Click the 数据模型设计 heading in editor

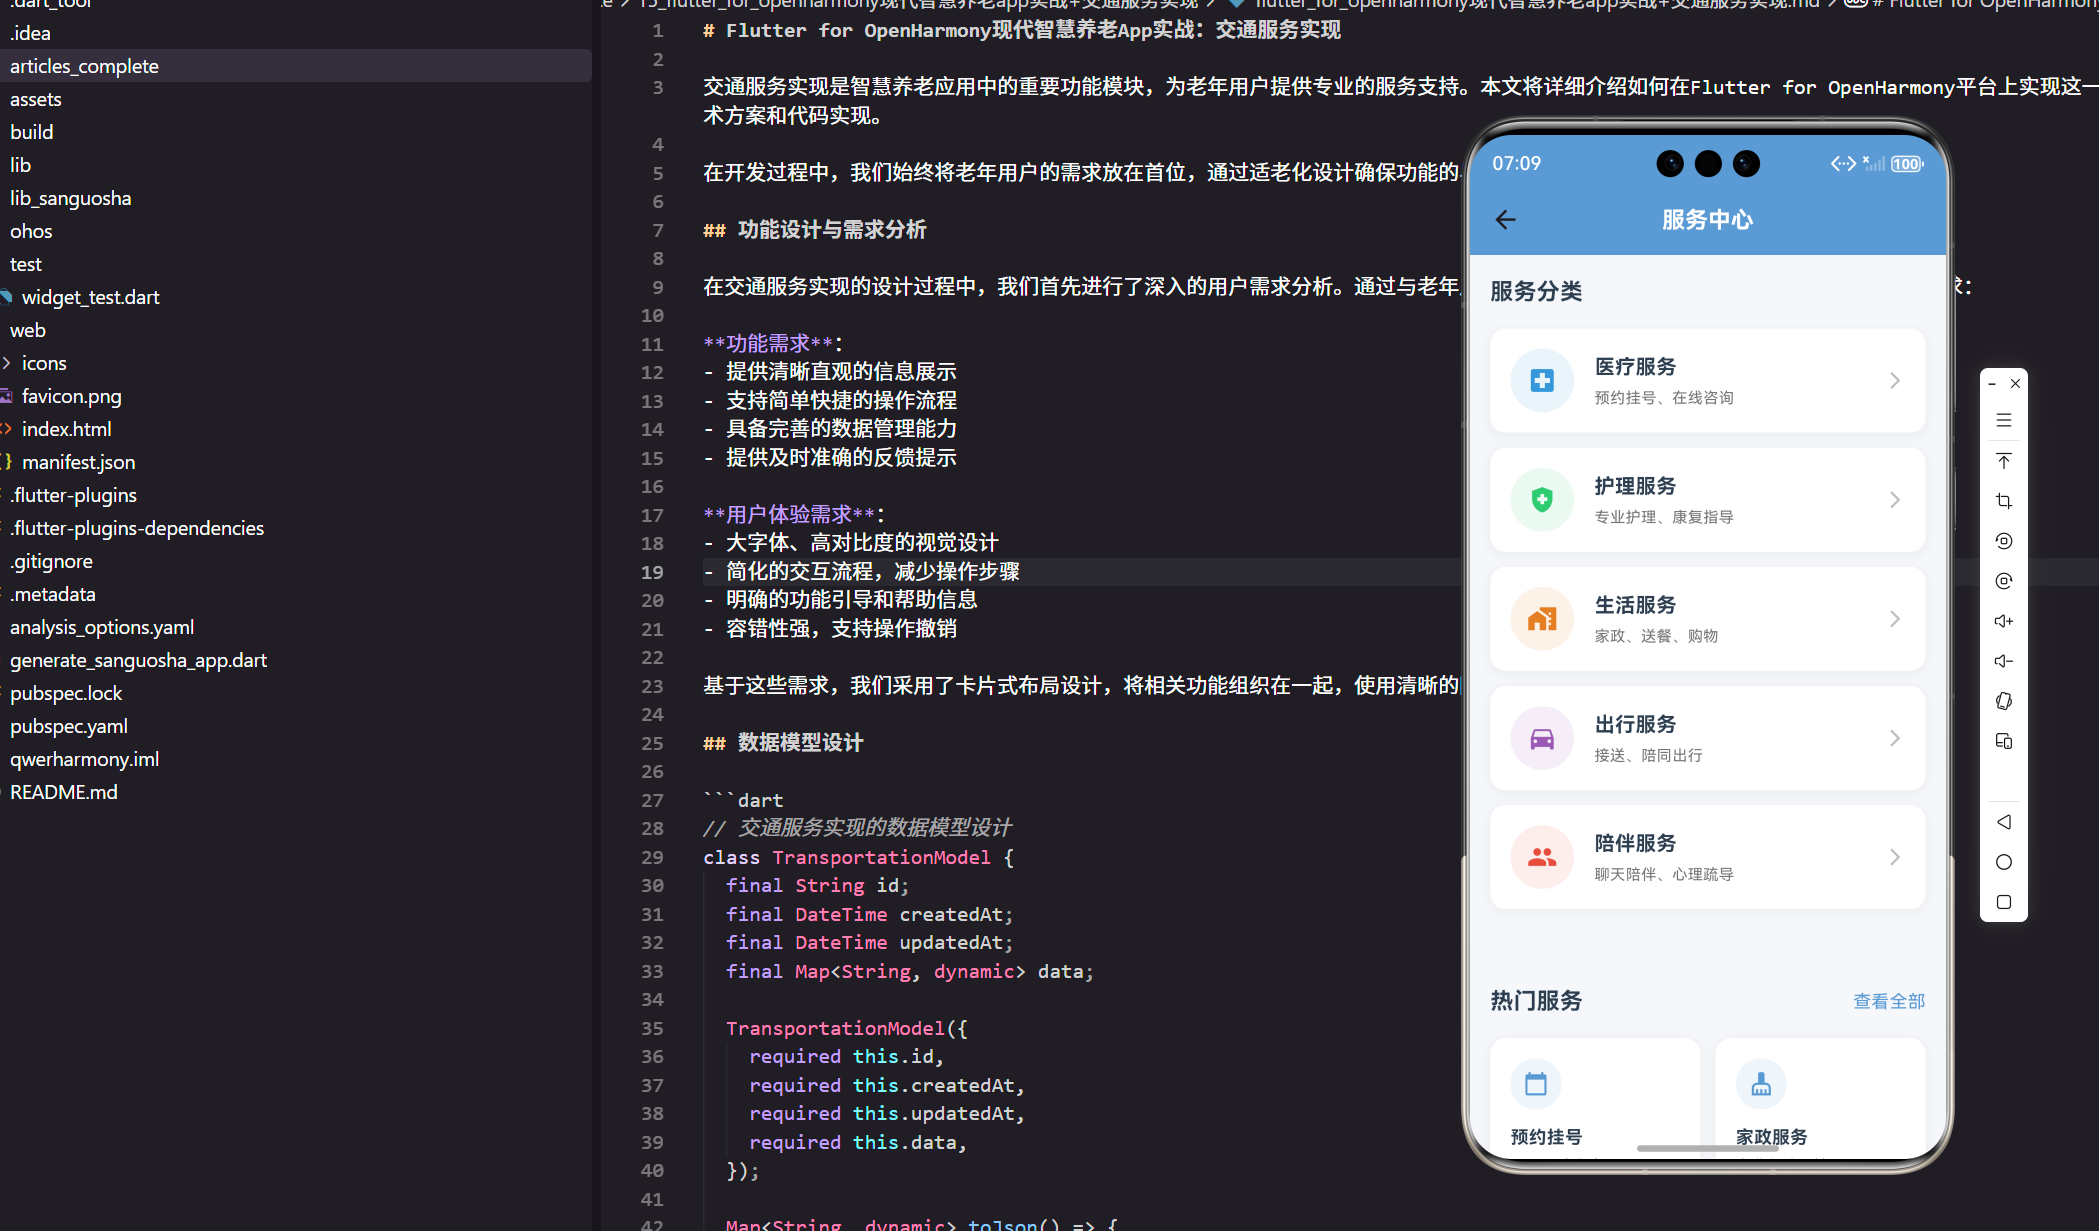pyautogui.click(x=800, y=743)
